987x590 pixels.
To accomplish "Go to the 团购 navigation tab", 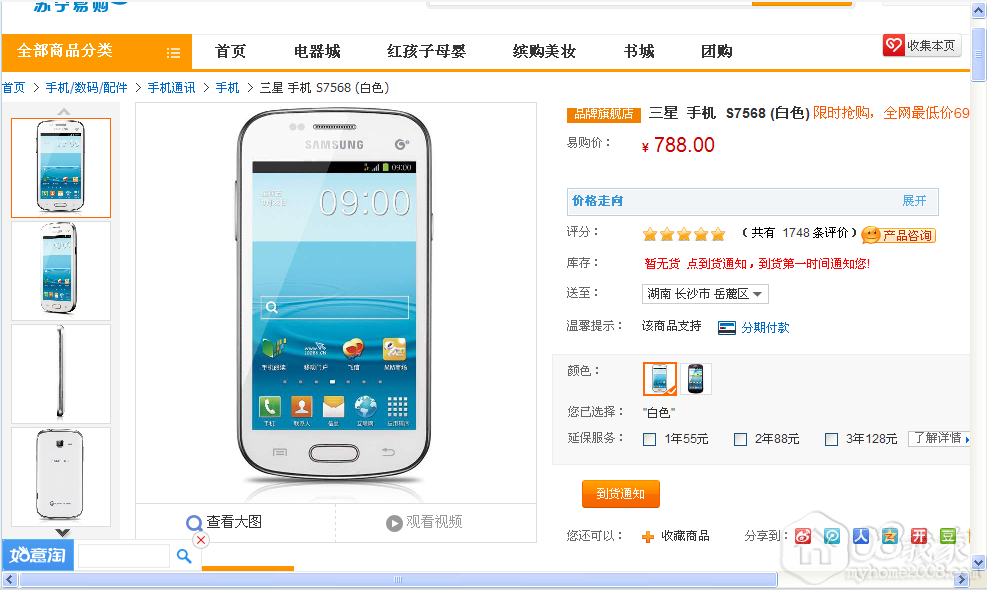I will [x=716, y=52].
